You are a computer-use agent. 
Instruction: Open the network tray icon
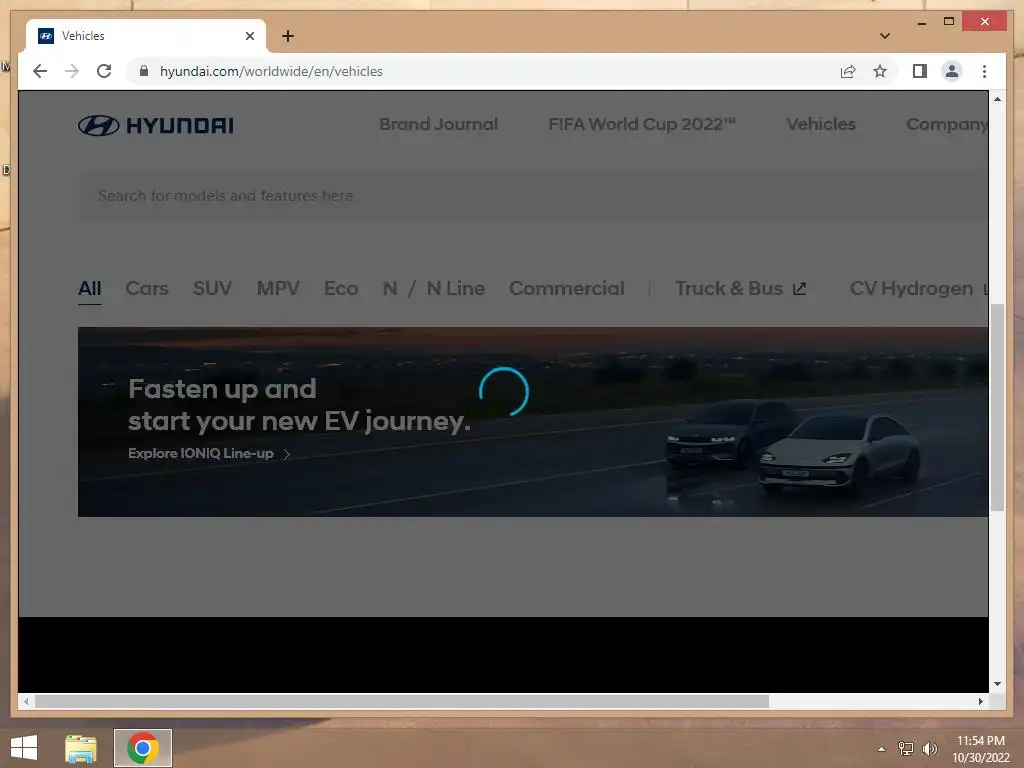point(906,748)
